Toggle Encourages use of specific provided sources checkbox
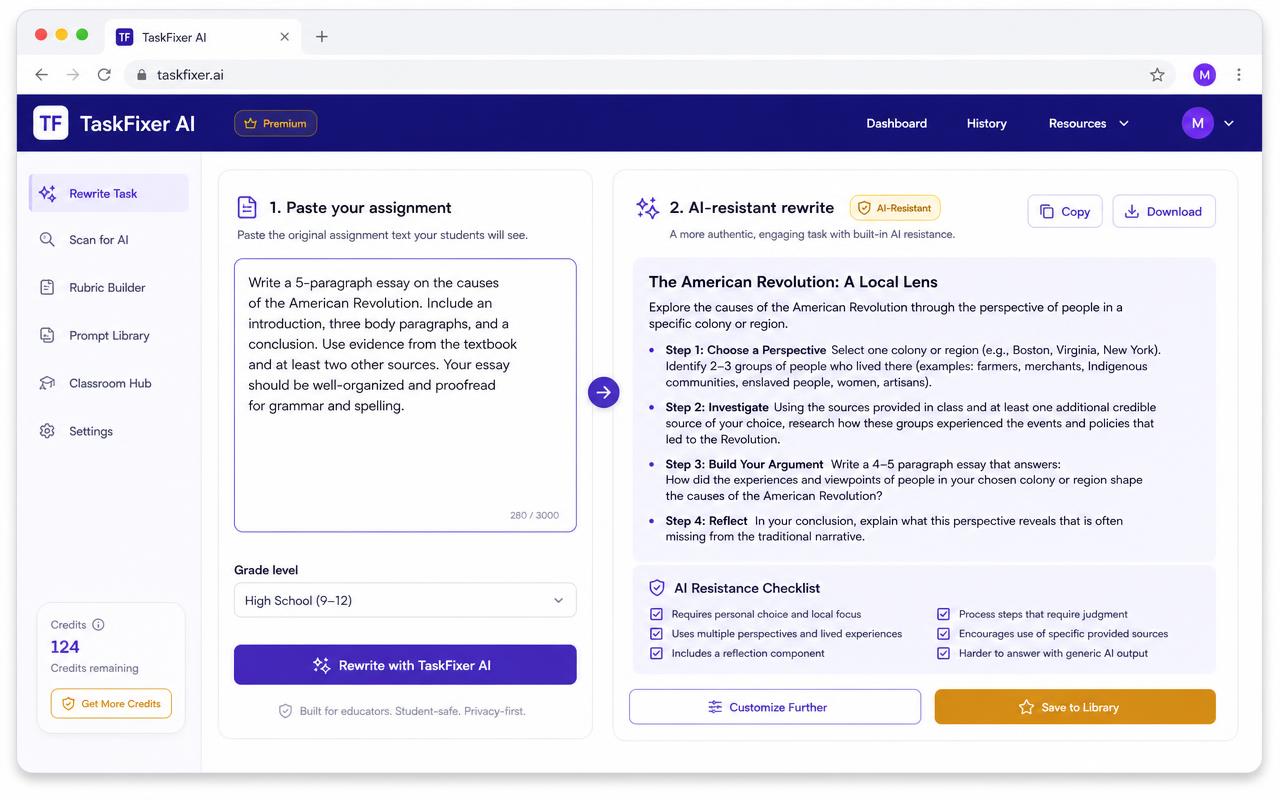The height and width of the screenshot is (800, 1280). click(943, 633)
